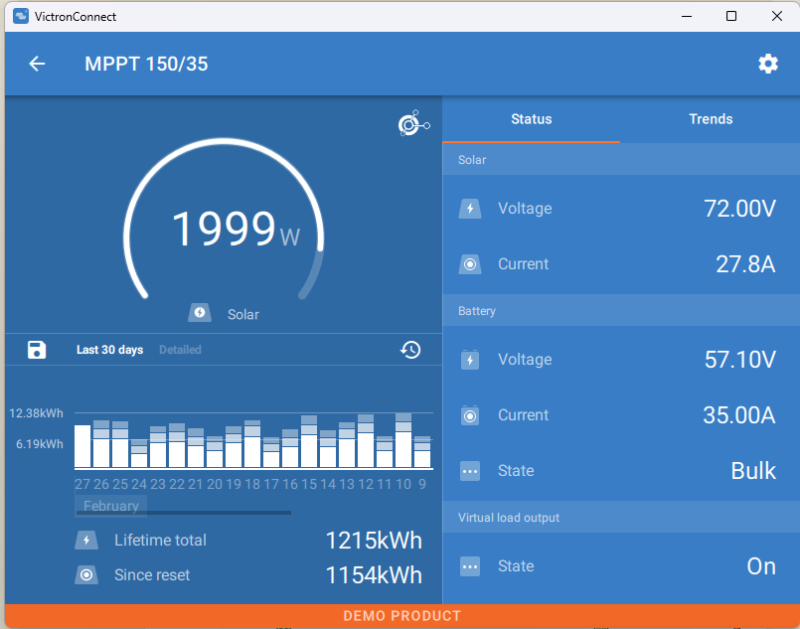Viewport: 800px width, 629px height.
Task: Select the Virtual load output section header
Action: 621,518
